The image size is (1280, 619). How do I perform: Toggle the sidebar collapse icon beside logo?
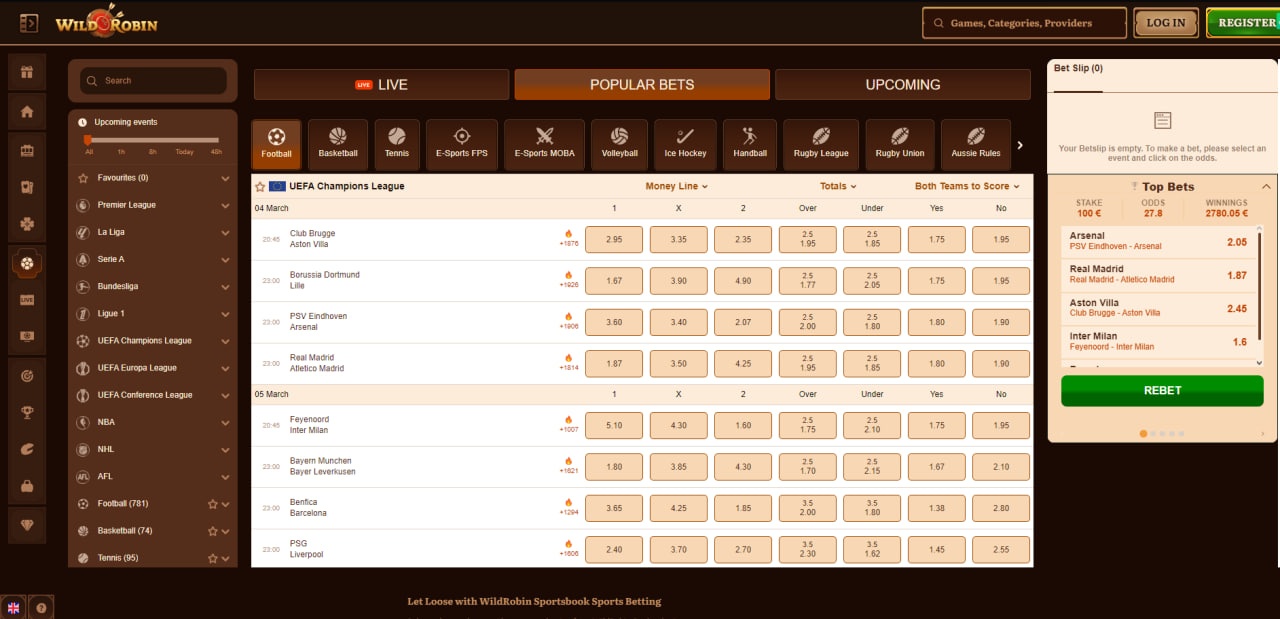pos(29,22)
